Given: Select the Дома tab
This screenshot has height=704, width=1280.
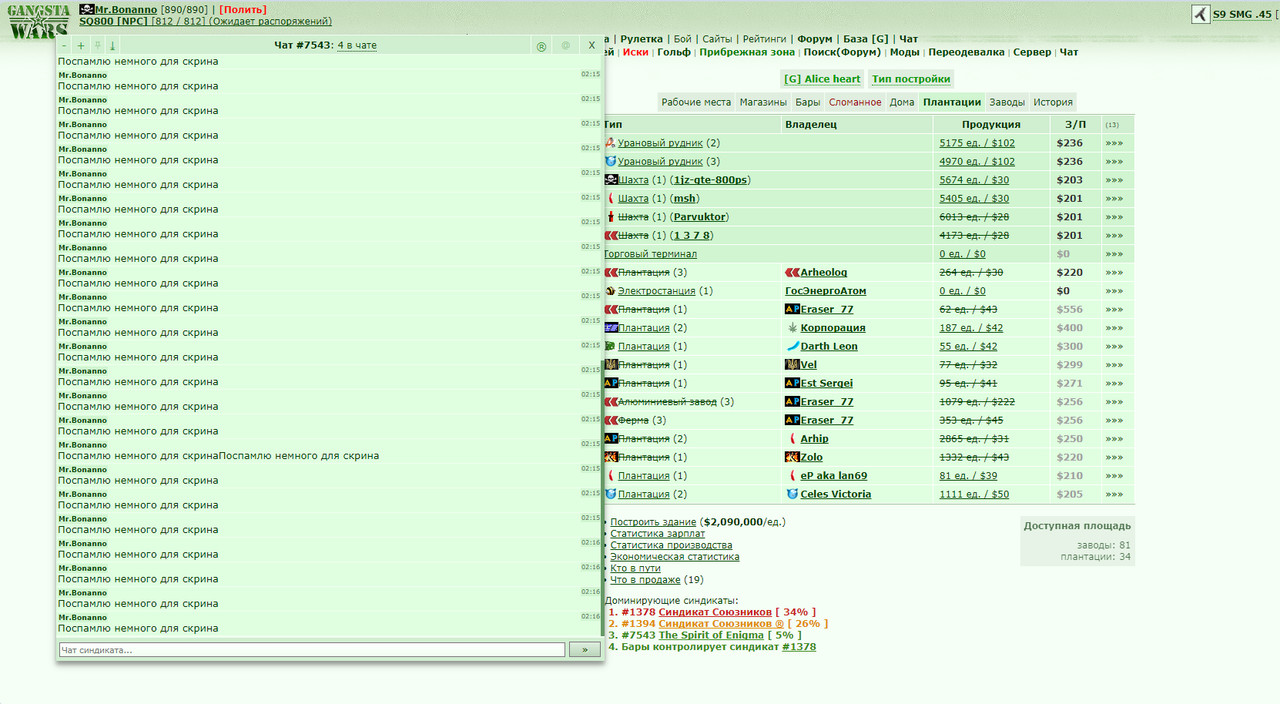Looking at the screenshot, I should (902, 102).
